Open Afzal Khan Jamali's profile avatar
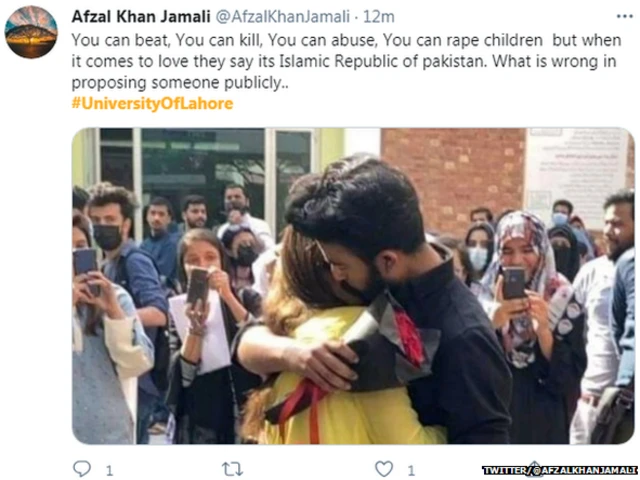640x480 pixels. [x=31, y=32]
